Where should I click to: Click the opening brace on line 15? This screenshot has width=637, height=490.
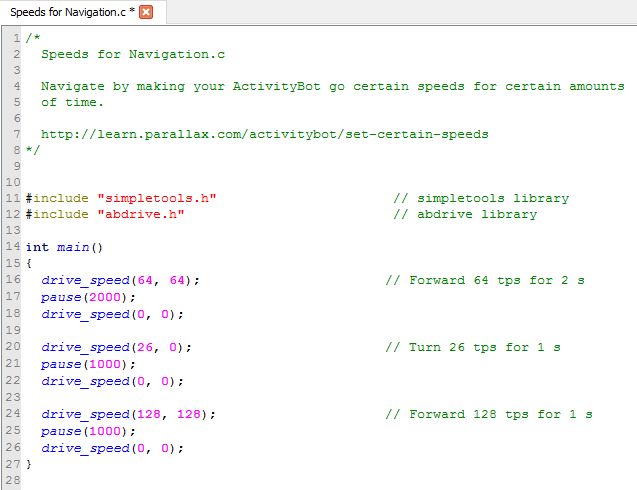(29, 264)
